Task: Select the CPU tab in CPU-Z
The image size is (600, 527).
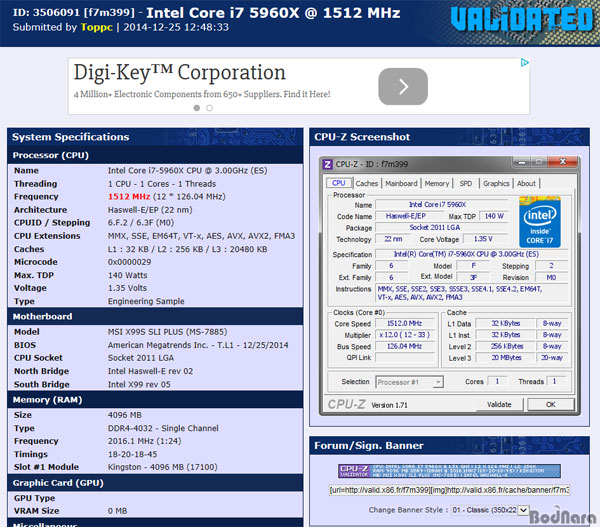Action: tap(339, 183)
